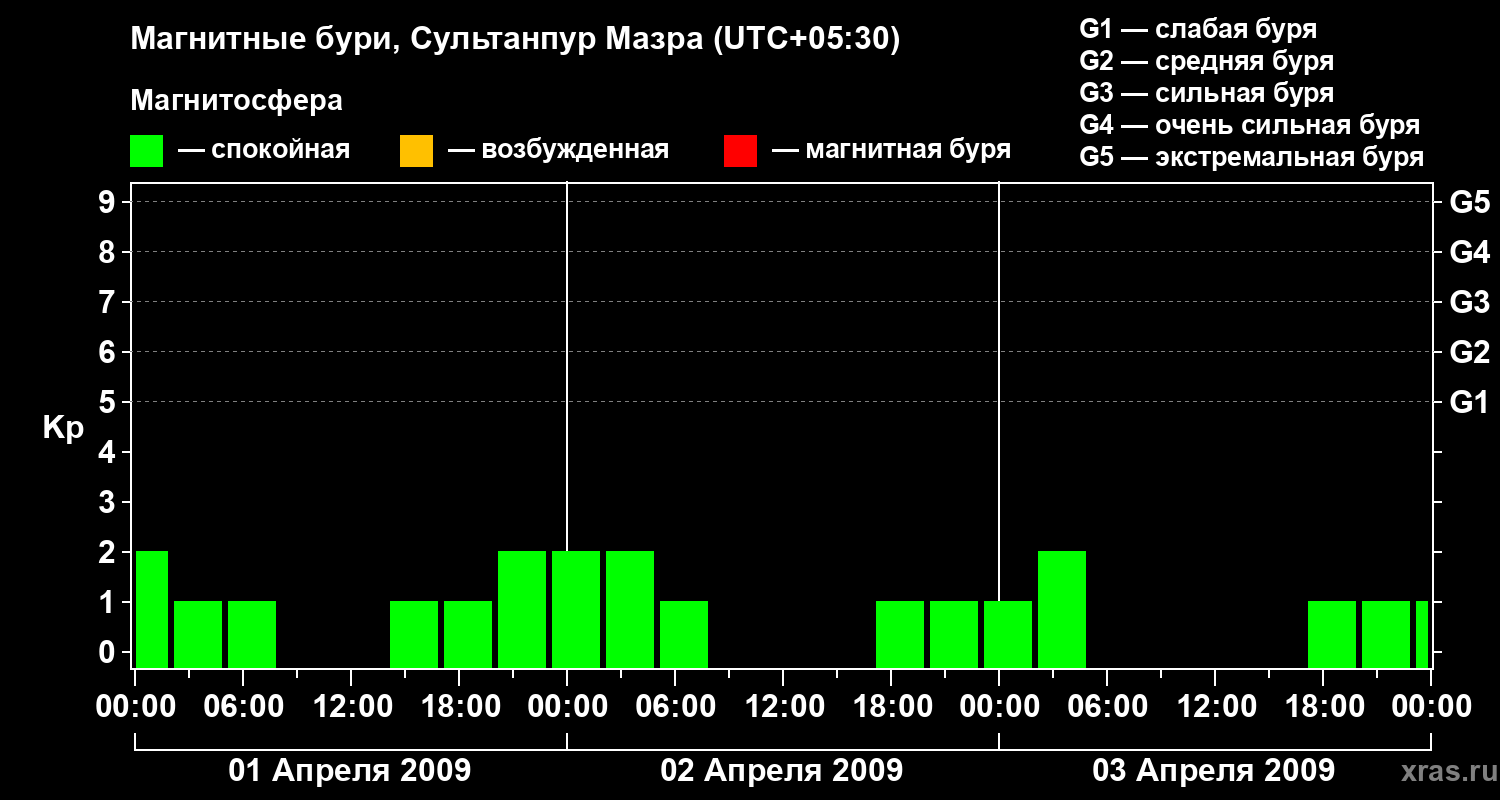Select the date label 03 Апреля 2009
1500x800 pixels.
(x=1214, y=771)
